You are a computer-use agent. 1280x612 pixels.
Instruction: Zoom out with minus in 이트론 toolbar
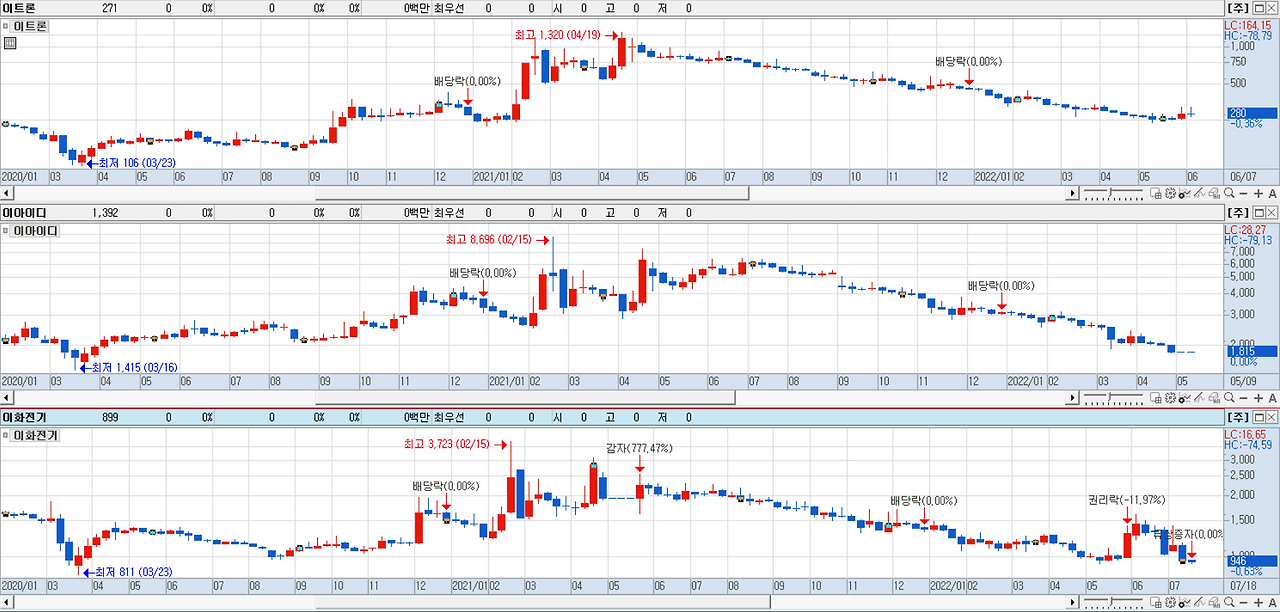tap(1243, 193)
